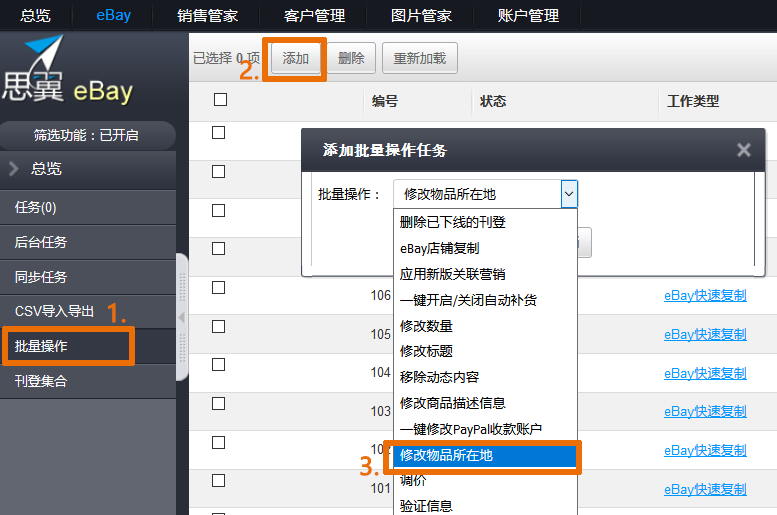Choose 一键开启/关闭自动补货 from the list
Screen dimensions: 777x515
coord(485,300)
